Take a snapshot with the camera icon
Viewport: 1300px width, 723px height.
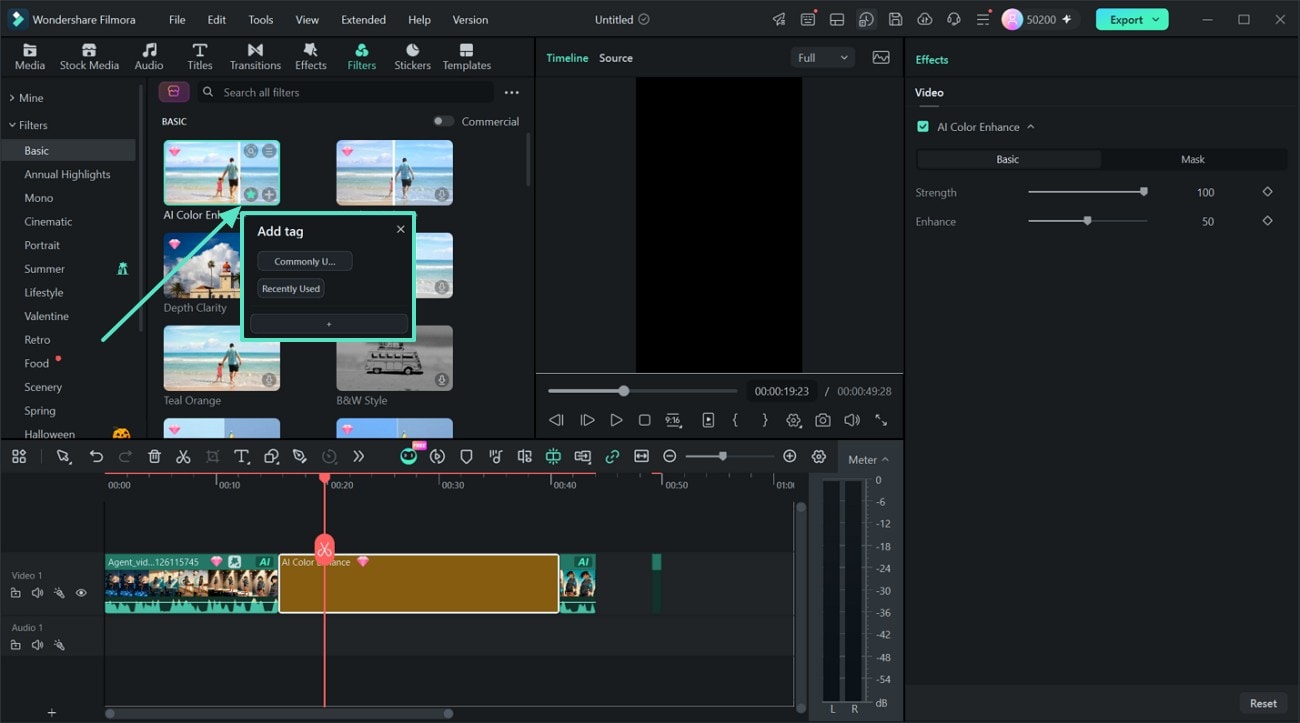tap(822, 421)
